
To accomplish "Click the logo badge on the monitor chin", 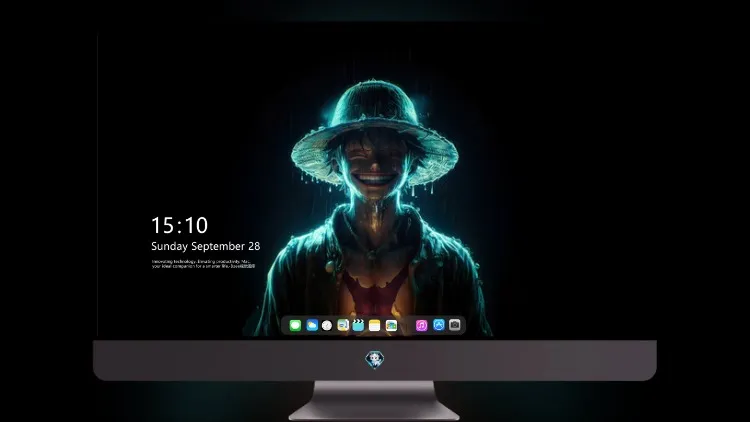I will (375, 359).
